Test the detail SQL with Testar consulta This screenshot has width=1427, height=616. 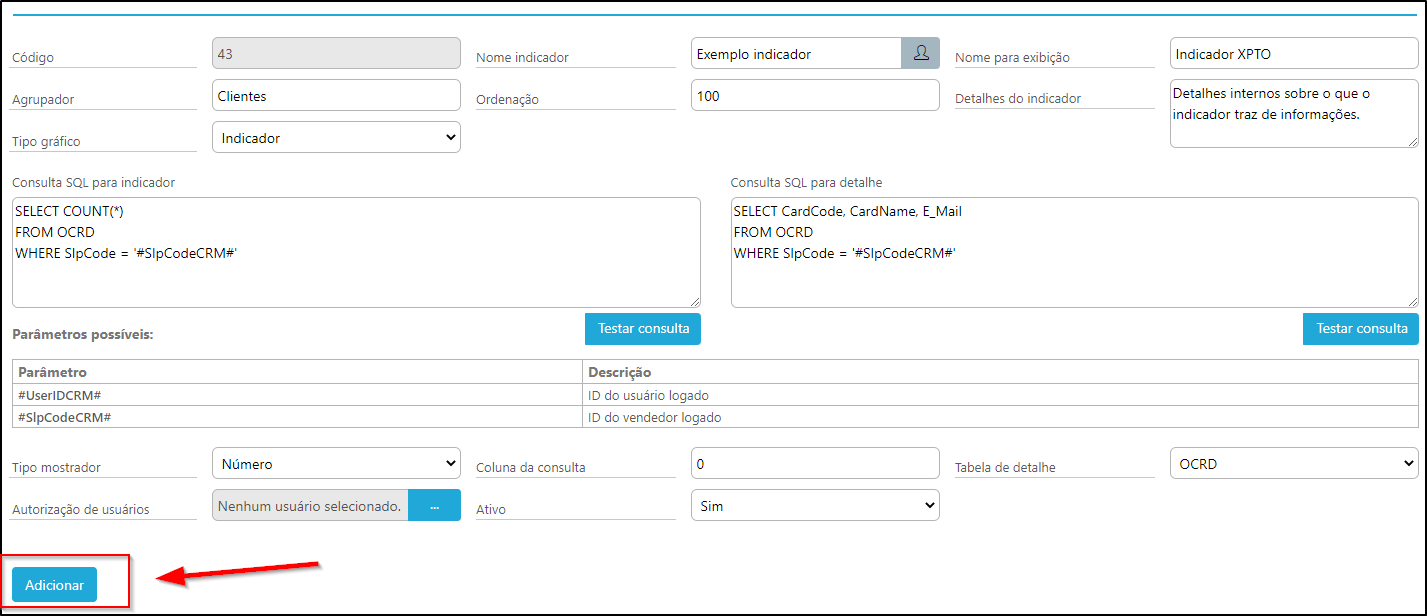[x=1361, y=329]
